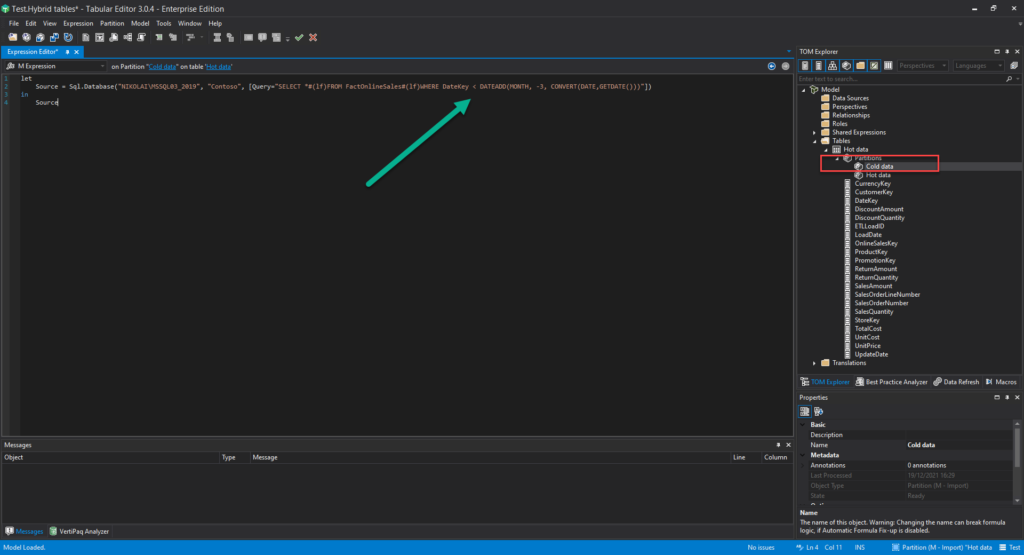Click the Refresh model circular arrow icon

(x=69, y=38)
